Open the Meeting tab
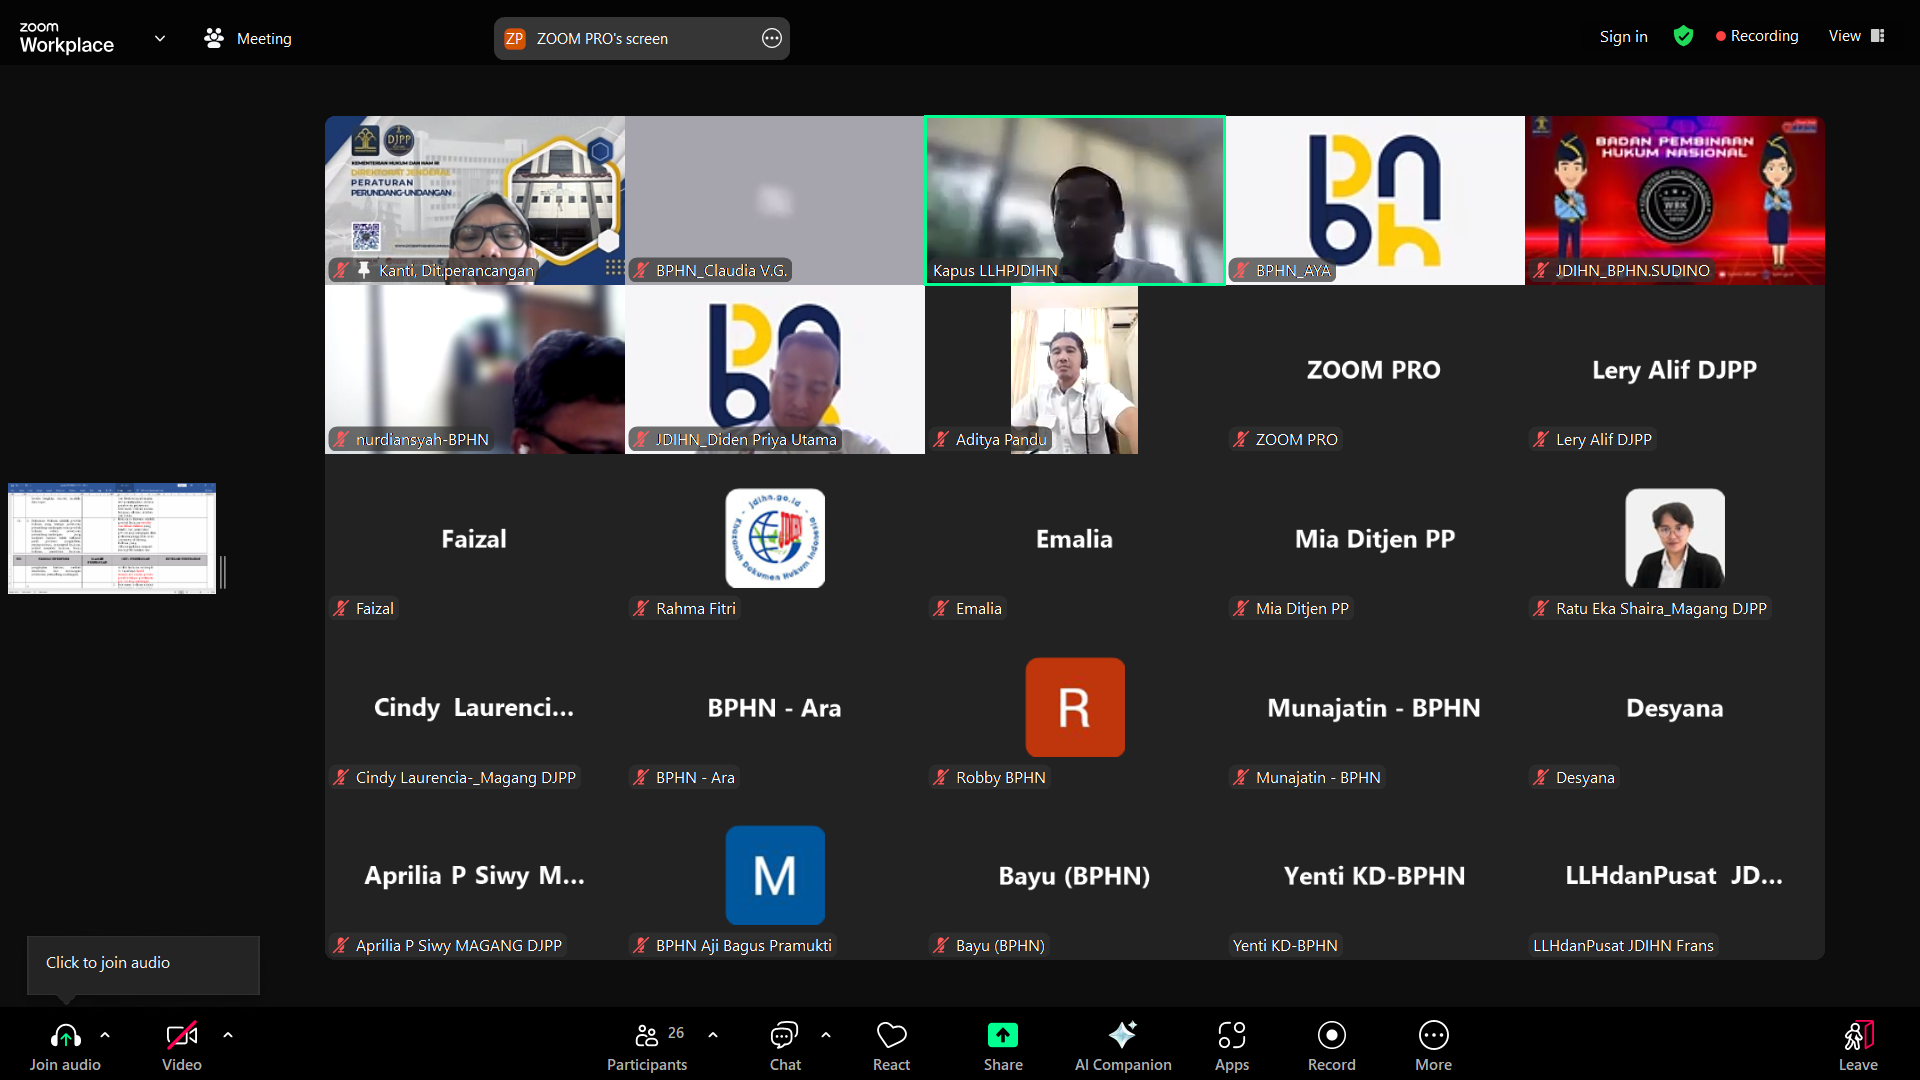Viewport: 1920px width, 1080px height. click(x=248, y=38)
